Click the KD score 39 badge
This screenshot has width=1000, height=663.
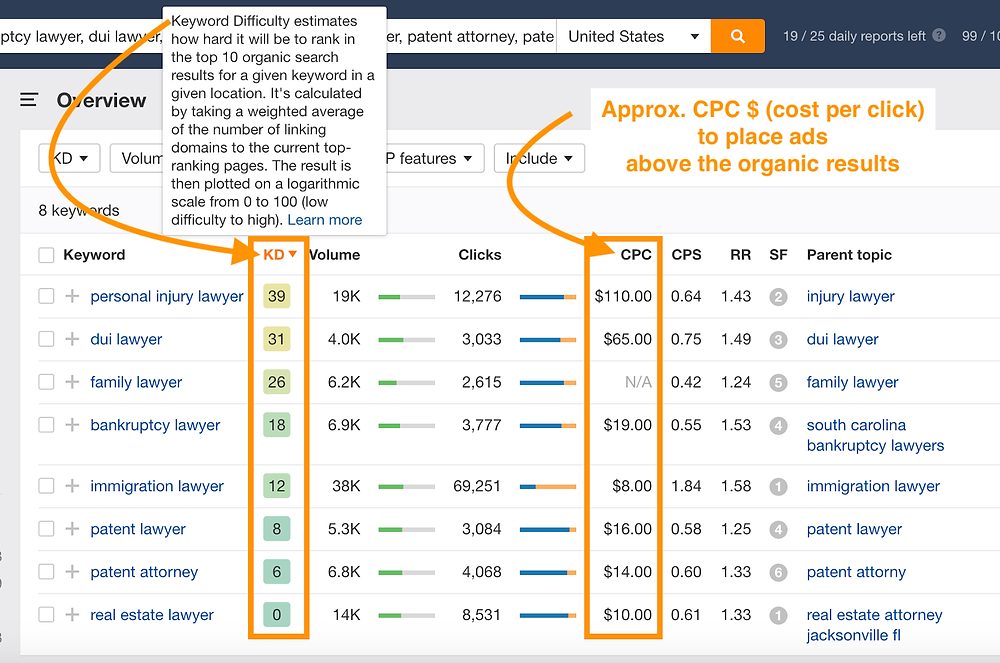277,296
